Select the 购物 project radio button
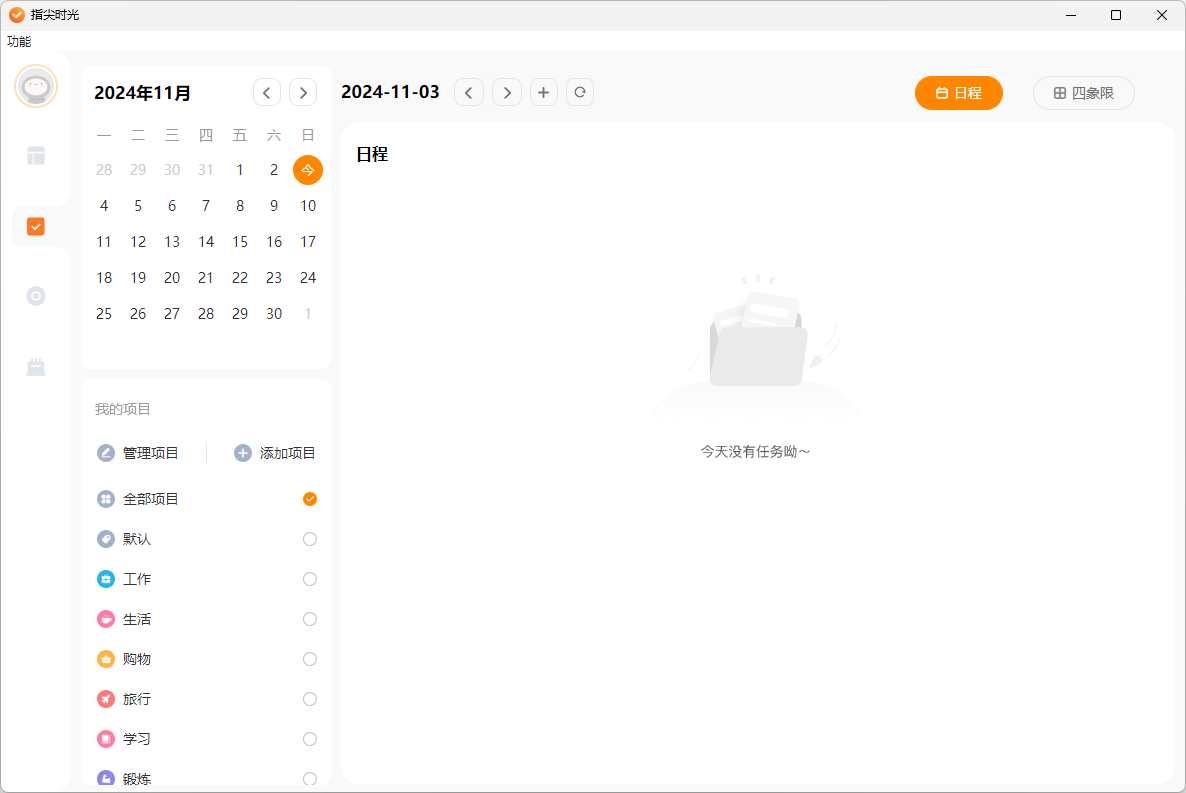Image resolution: width=1186 pixels, height=793 pixels. click(x=309, y=659)
